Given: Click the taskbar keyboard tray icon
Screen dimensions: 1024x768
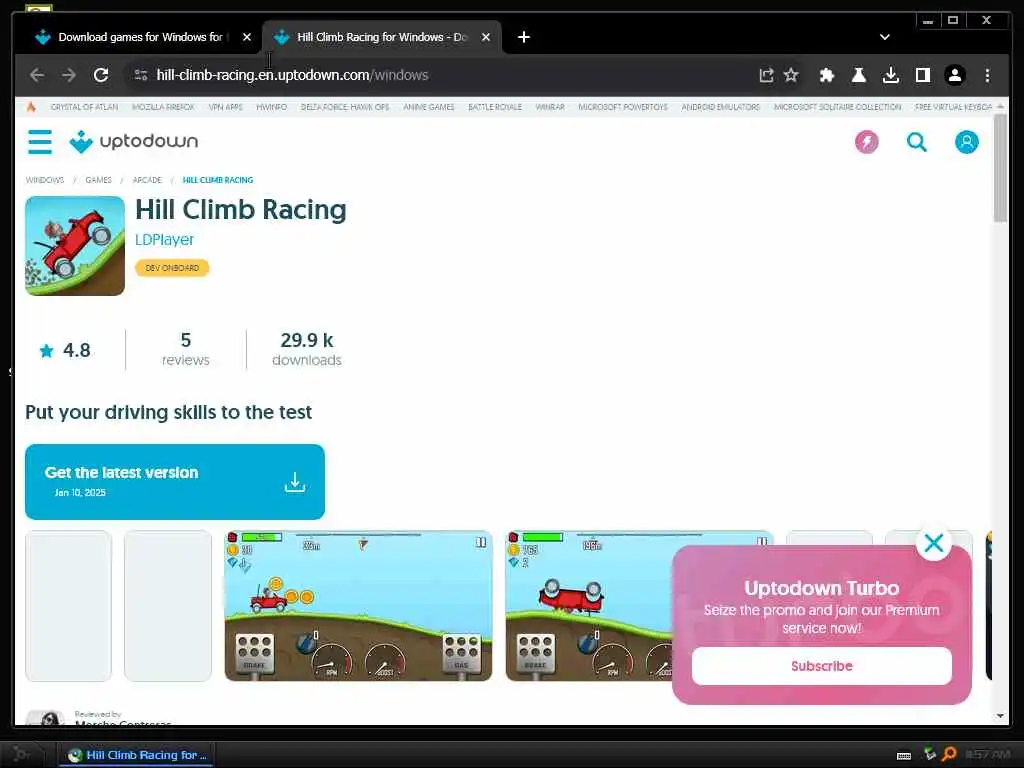Looking at the screenshot, I should 904,756.
